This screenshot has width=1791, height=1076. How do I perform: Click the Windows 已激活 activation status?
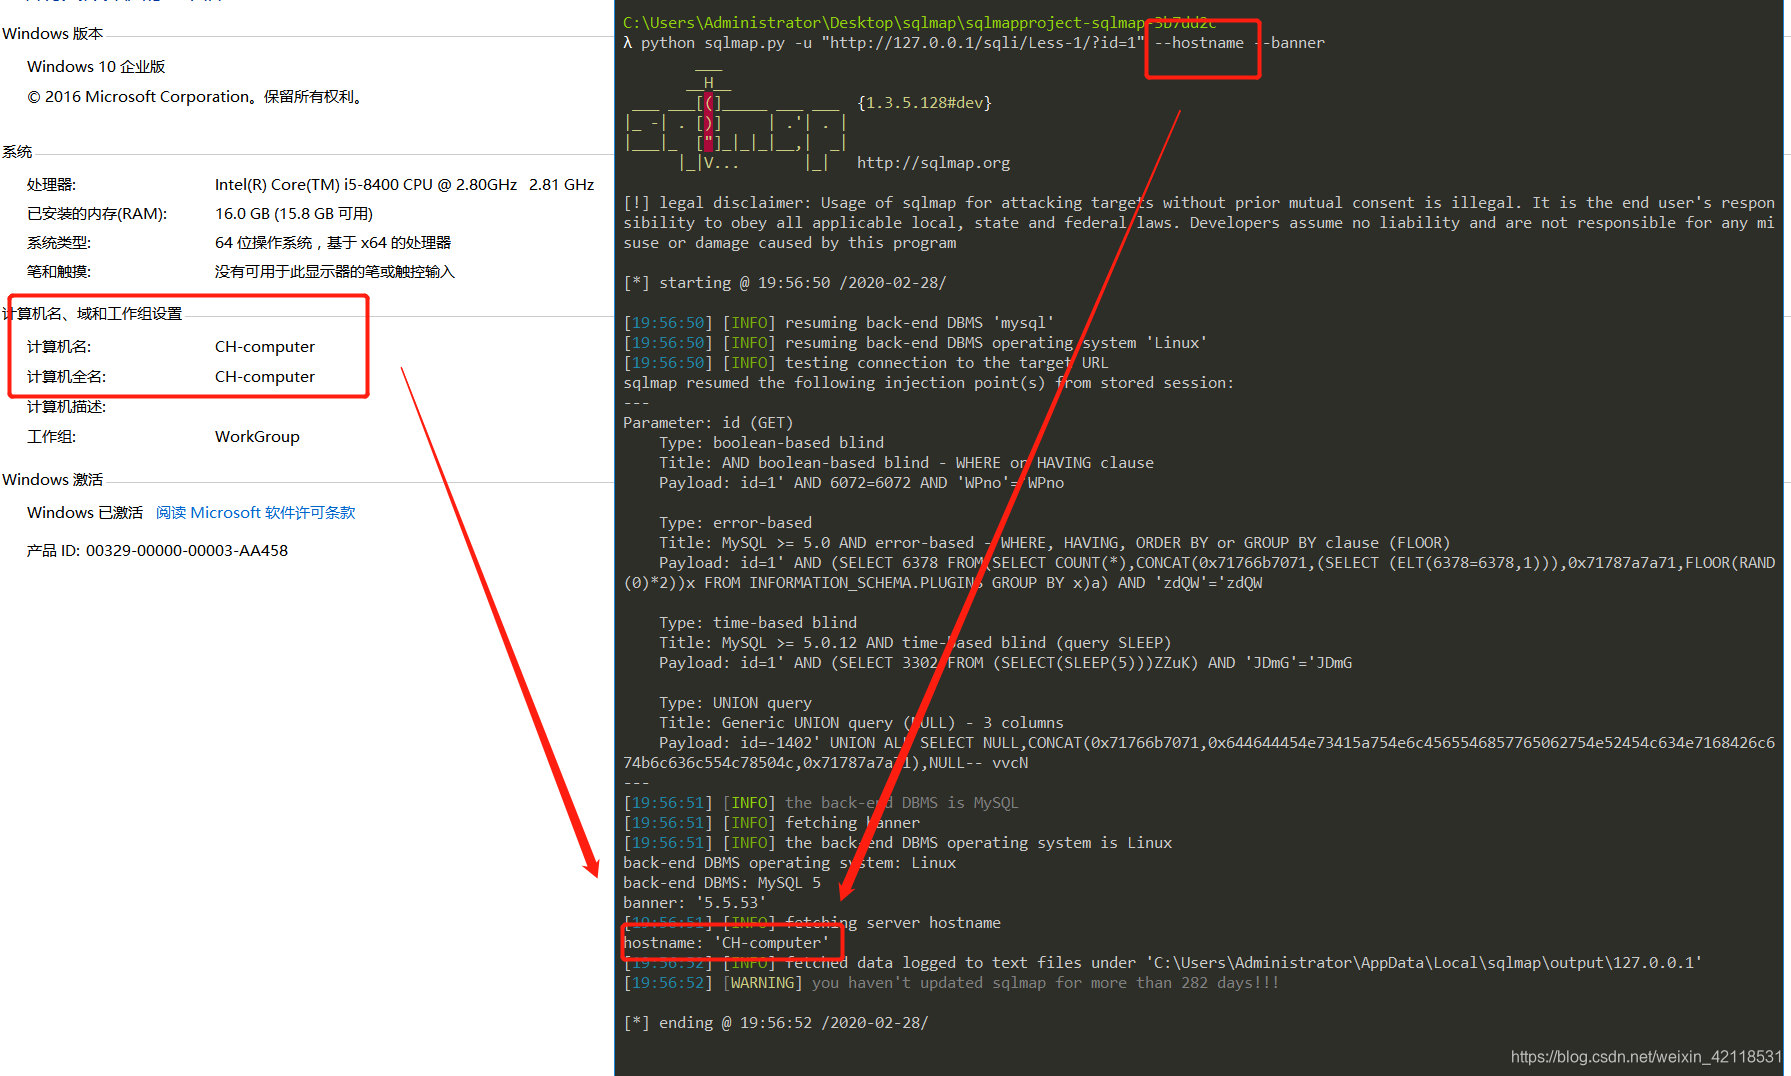(85, 512)
